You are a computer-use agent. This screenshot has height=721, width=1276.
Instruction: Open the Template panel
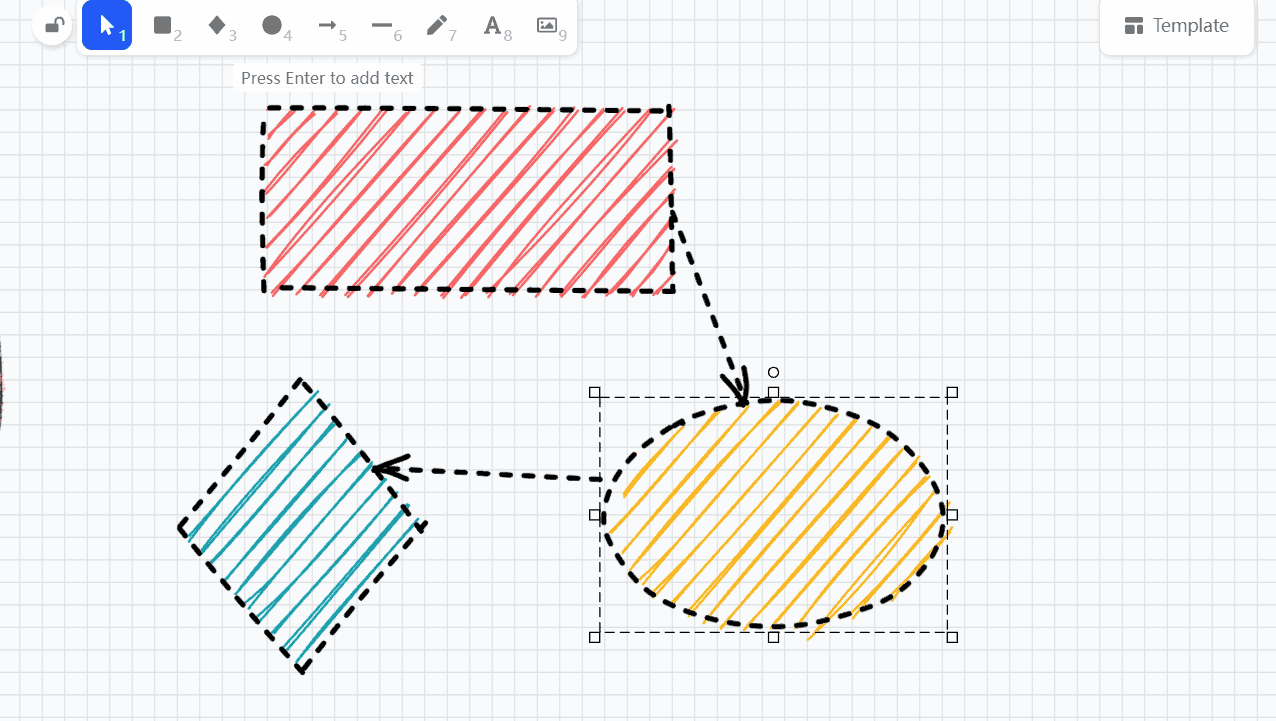pos(1176,25)
